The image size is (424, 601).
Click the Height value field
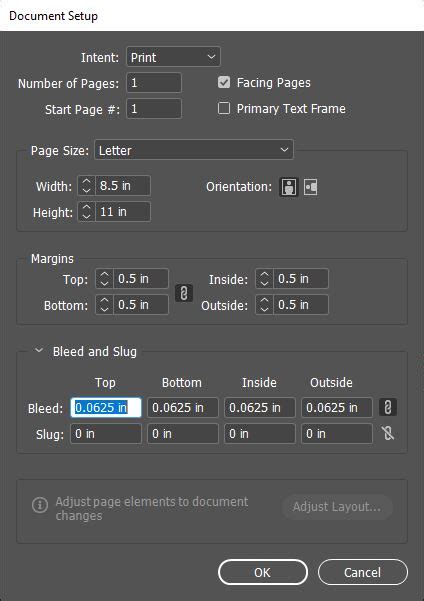click(123, 212)
